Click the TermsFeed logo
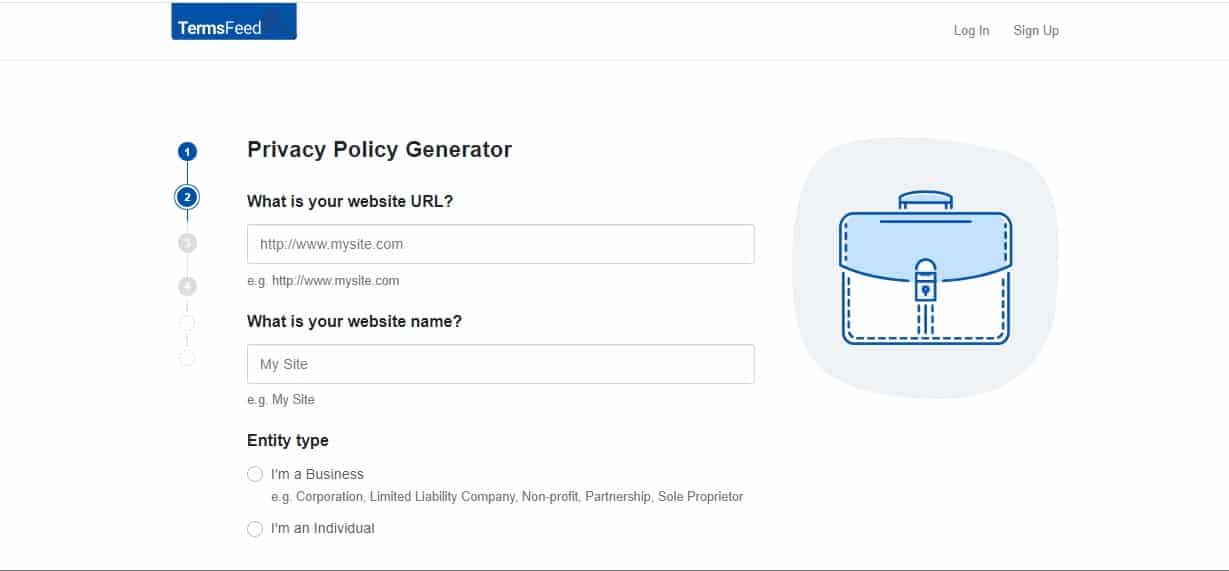Image resolution: width=1229 pixels, height=571 pixels. coord(234,22)
